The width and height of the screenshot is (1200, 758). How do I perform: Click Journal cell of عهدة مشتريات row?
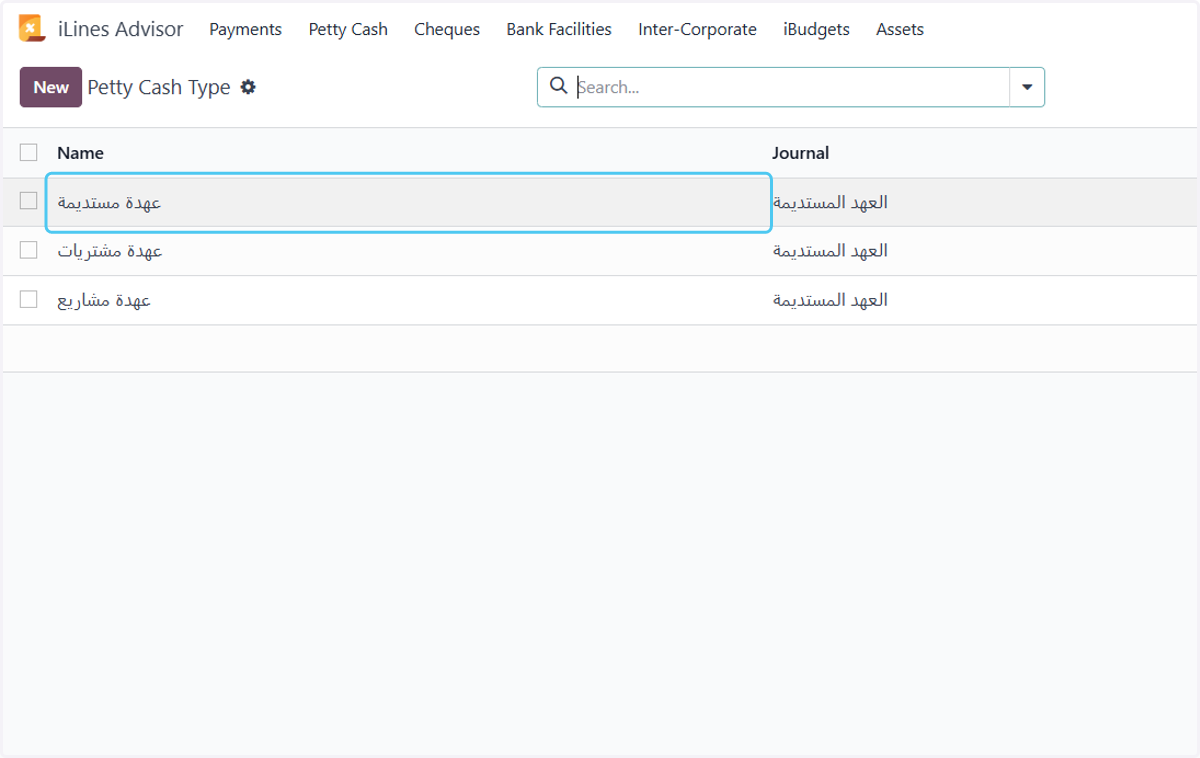(x=830, y=251)
